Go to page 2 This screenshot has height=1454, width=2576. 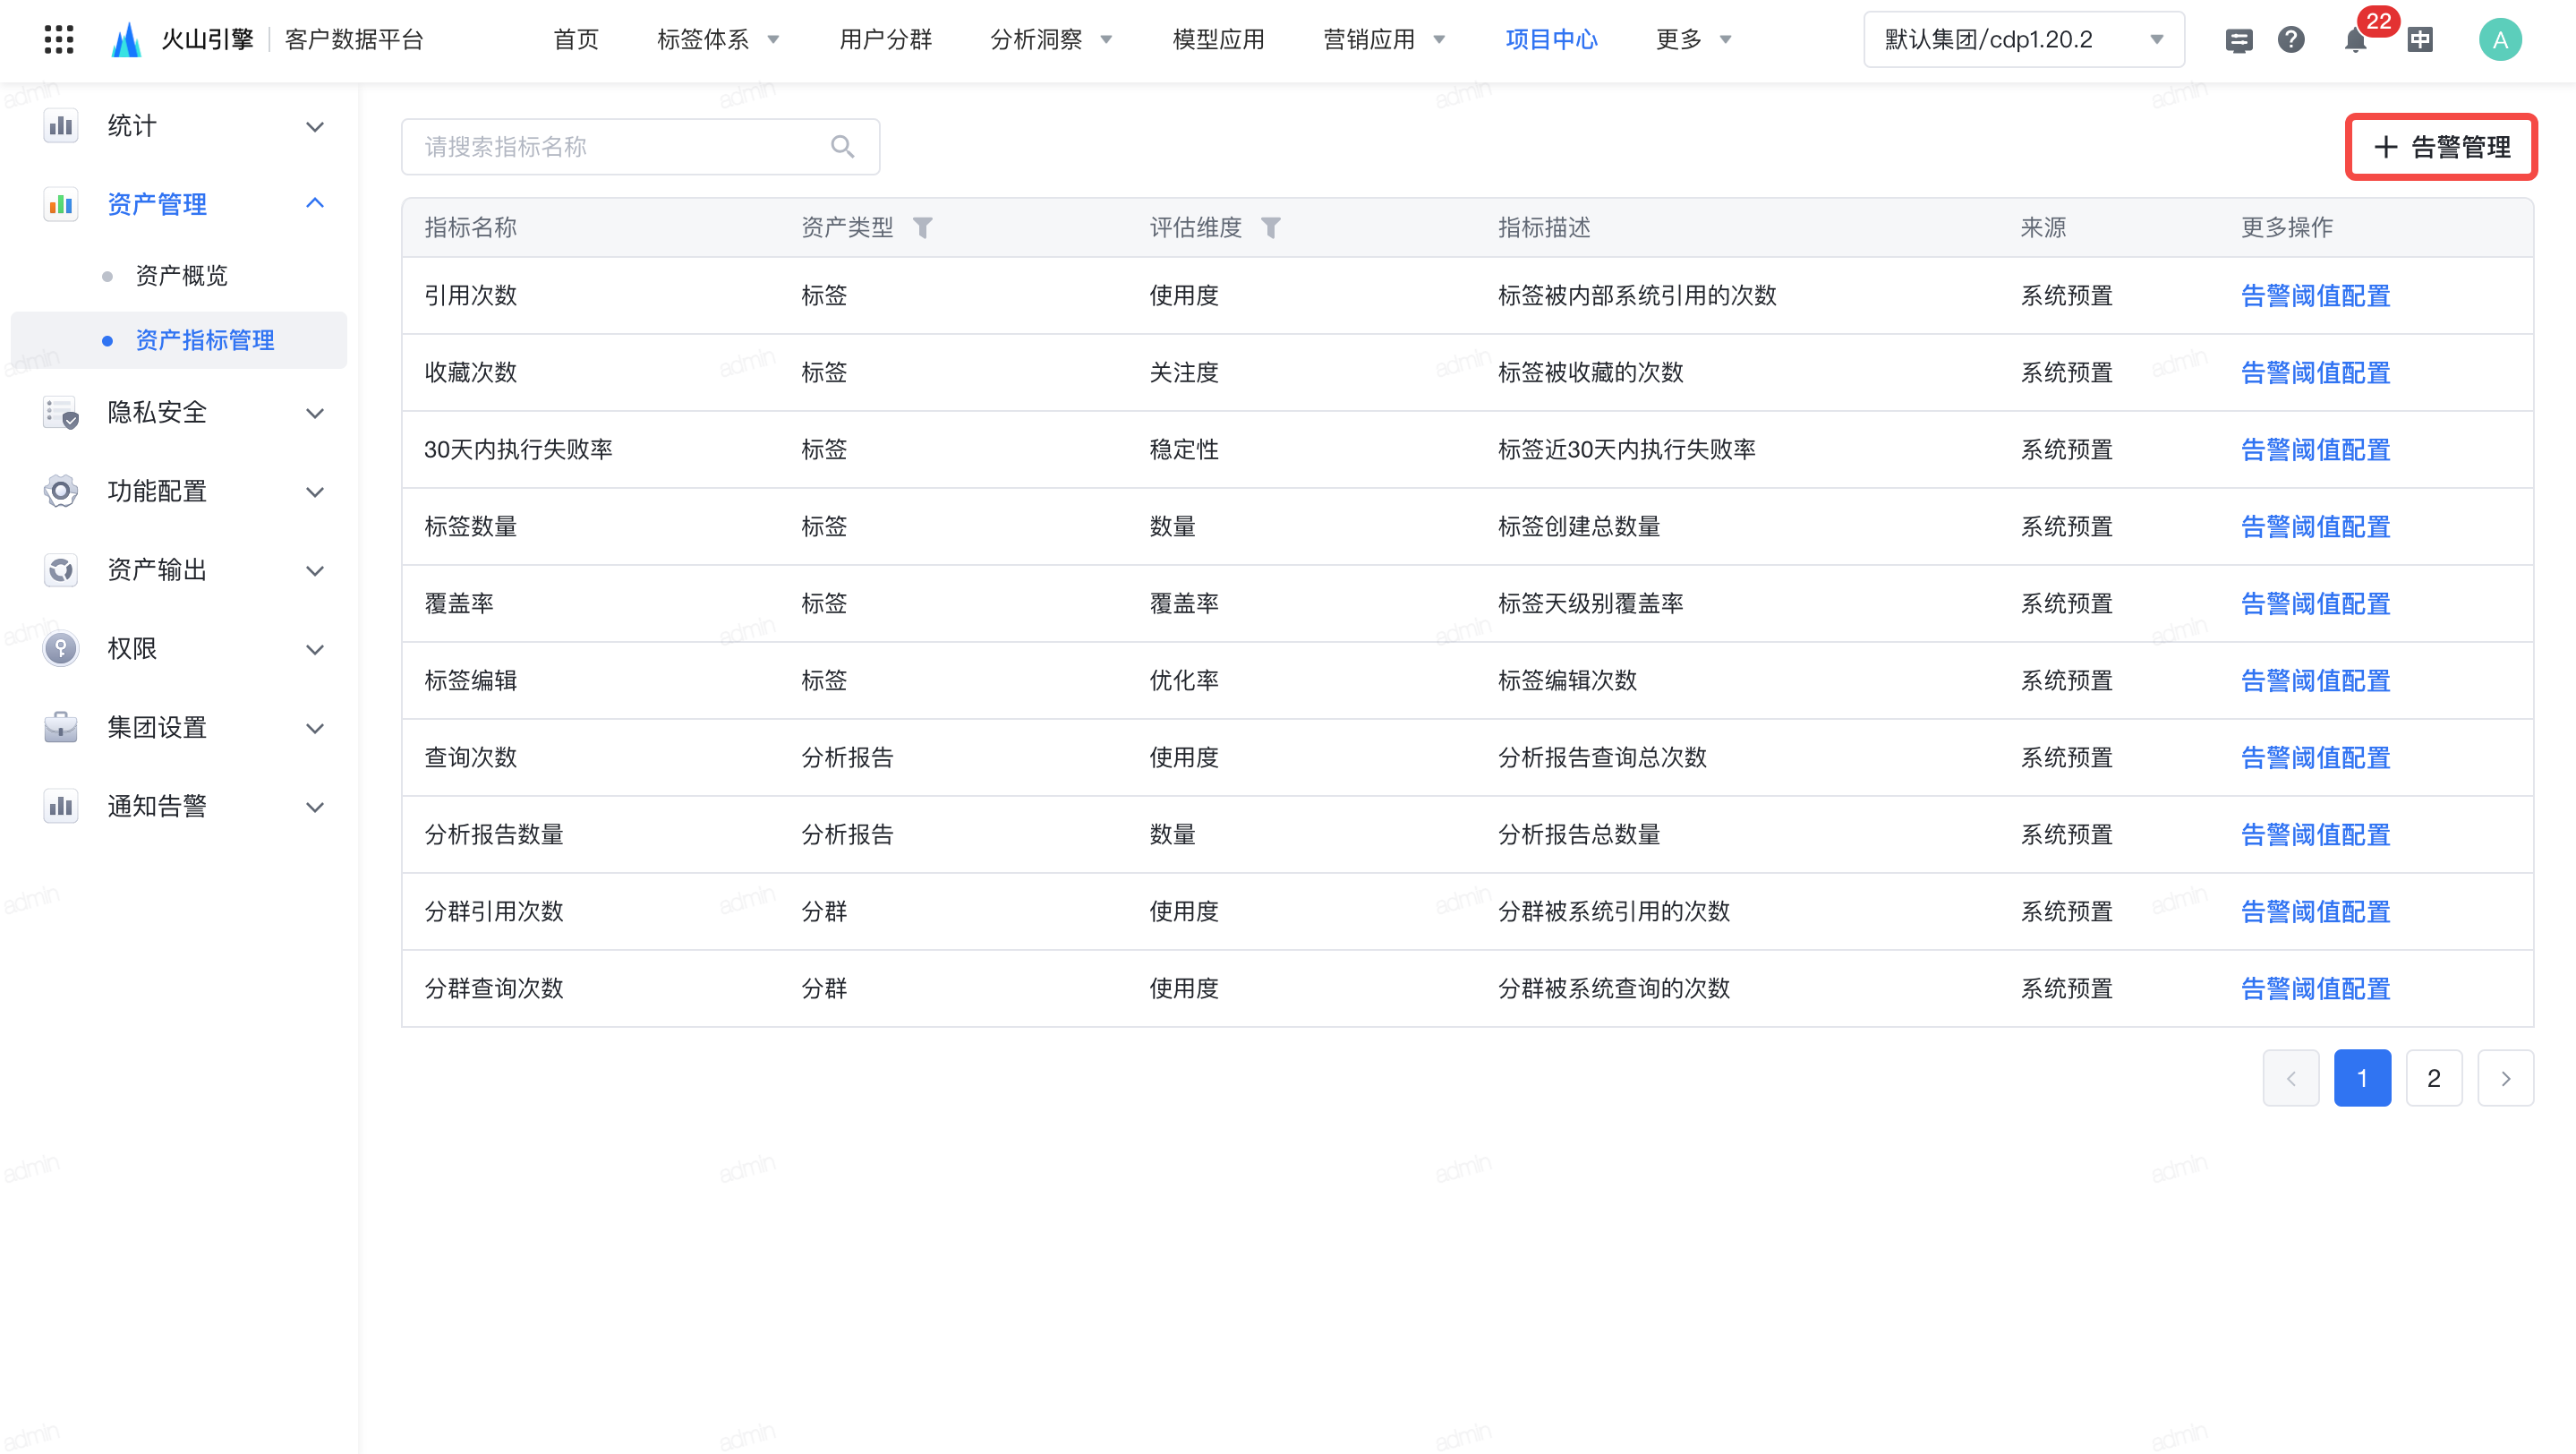coord(2434,1078)
